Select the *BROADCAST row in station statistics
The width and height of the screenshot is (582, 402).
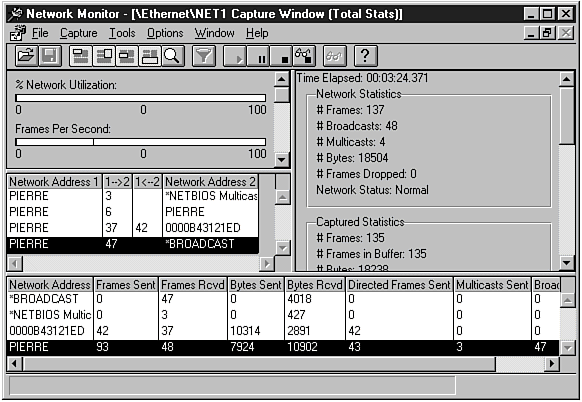(283, 299)
